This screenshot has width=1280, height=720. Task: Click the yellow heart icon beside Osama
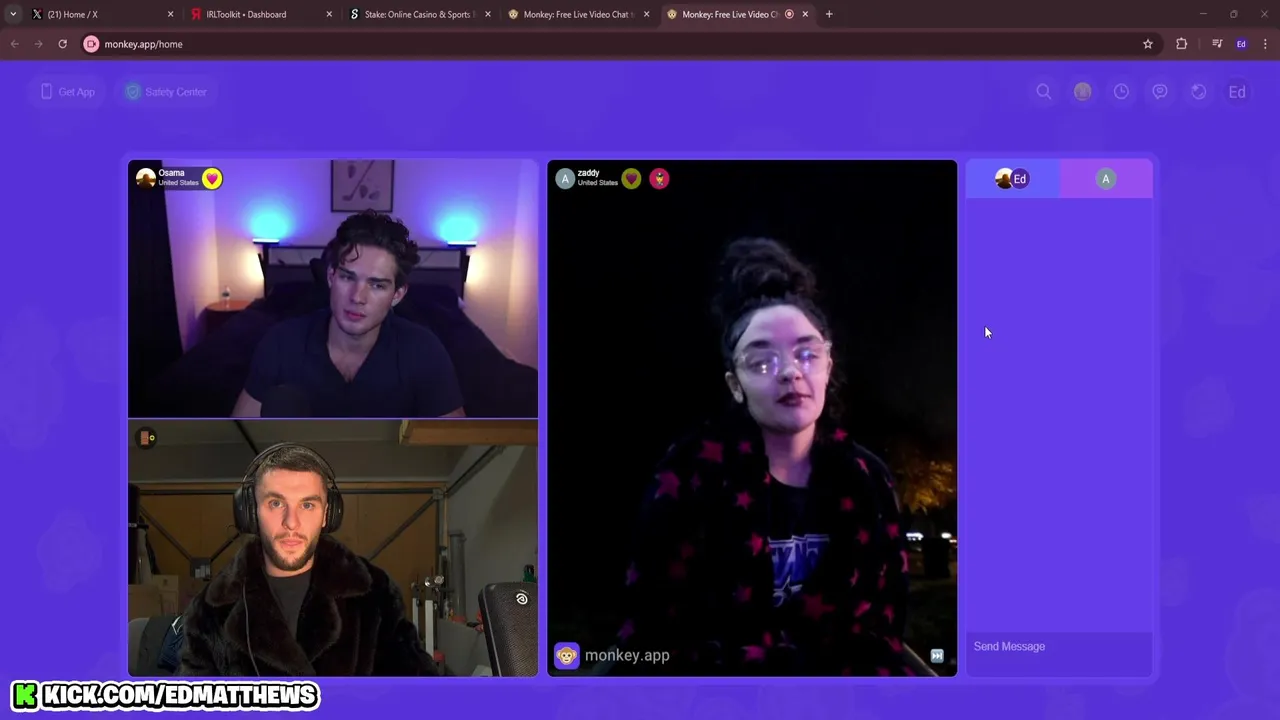click(212, 179)
